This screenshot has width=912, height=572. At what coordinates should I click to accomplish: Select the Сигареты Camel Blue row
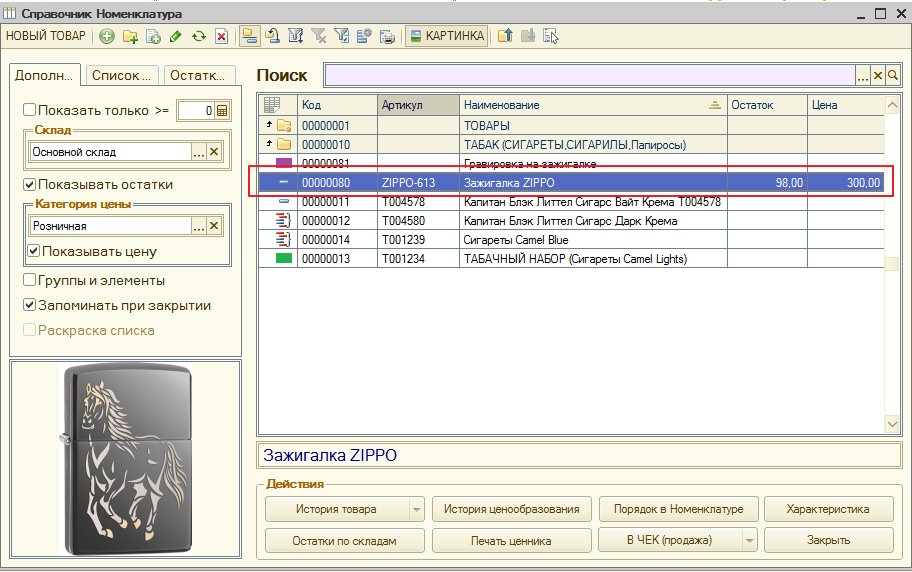tap(571, 240)
